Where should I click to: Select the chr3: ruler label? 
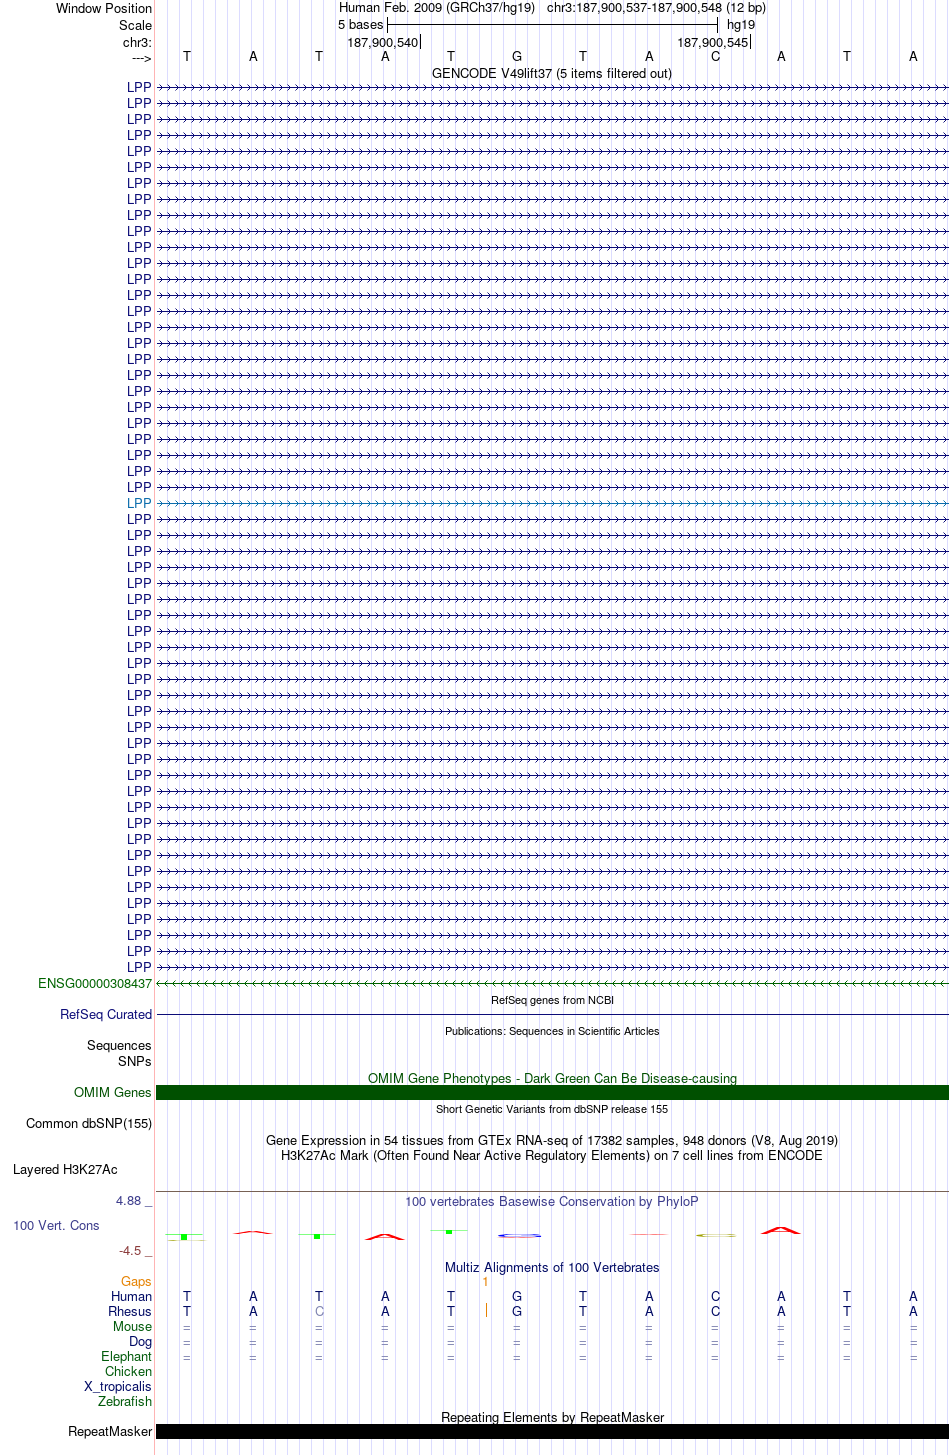tap(137, 42)
